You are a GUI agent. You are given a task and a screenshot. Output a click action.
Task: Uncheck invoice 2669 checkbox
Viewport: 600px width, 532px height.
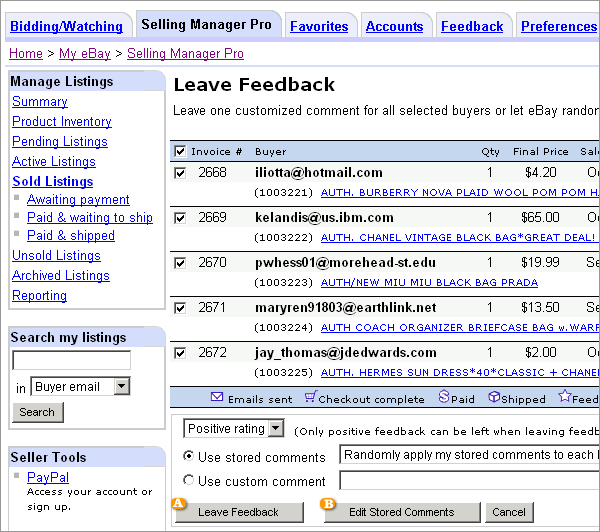180,218
